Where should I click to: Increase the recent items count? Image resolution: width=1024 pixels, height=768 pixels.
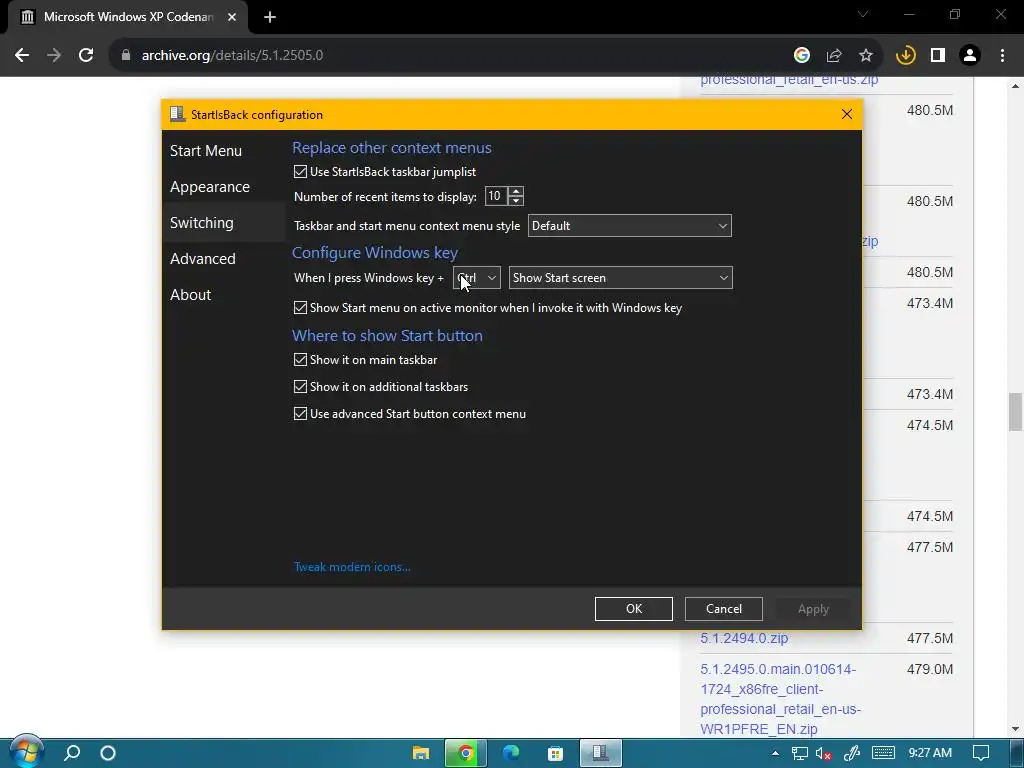click(516, 191)
